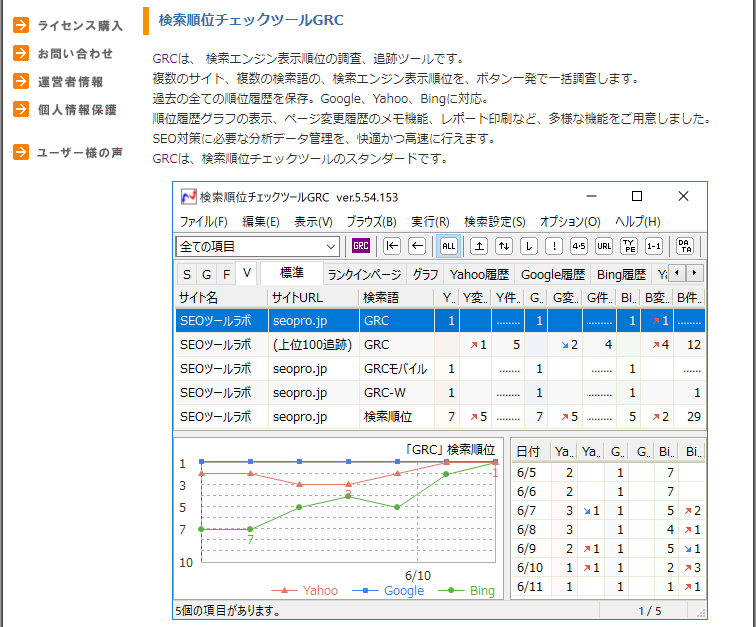Click the purple GRC toolbar icon

tap(361, 246)
